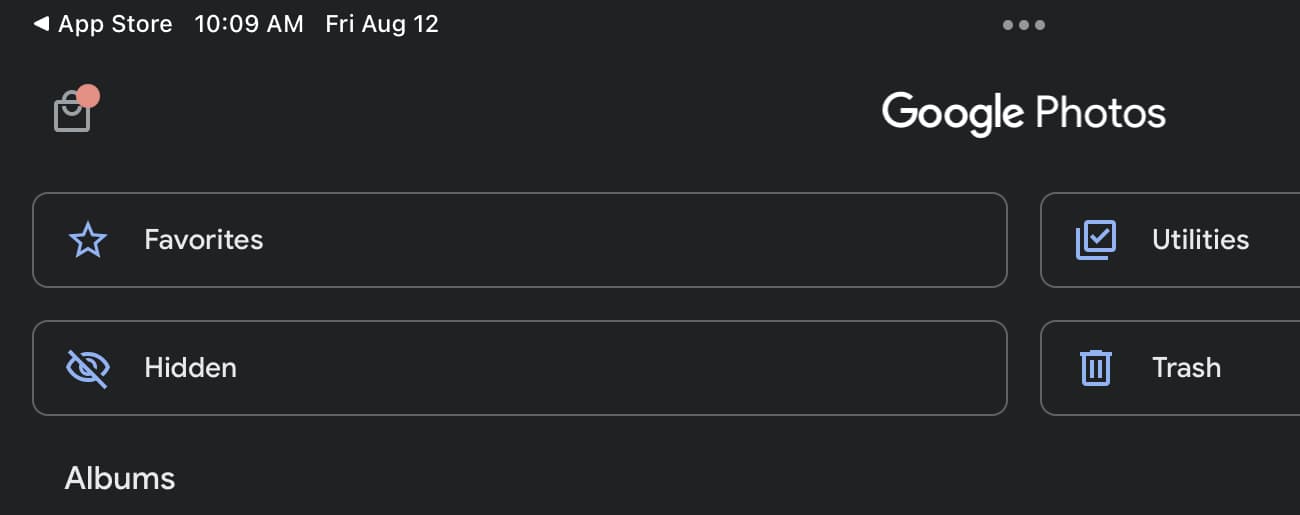Click the word Photos in the title
The width and height of the screenshot is (1300, 515).
[1100, 113]
